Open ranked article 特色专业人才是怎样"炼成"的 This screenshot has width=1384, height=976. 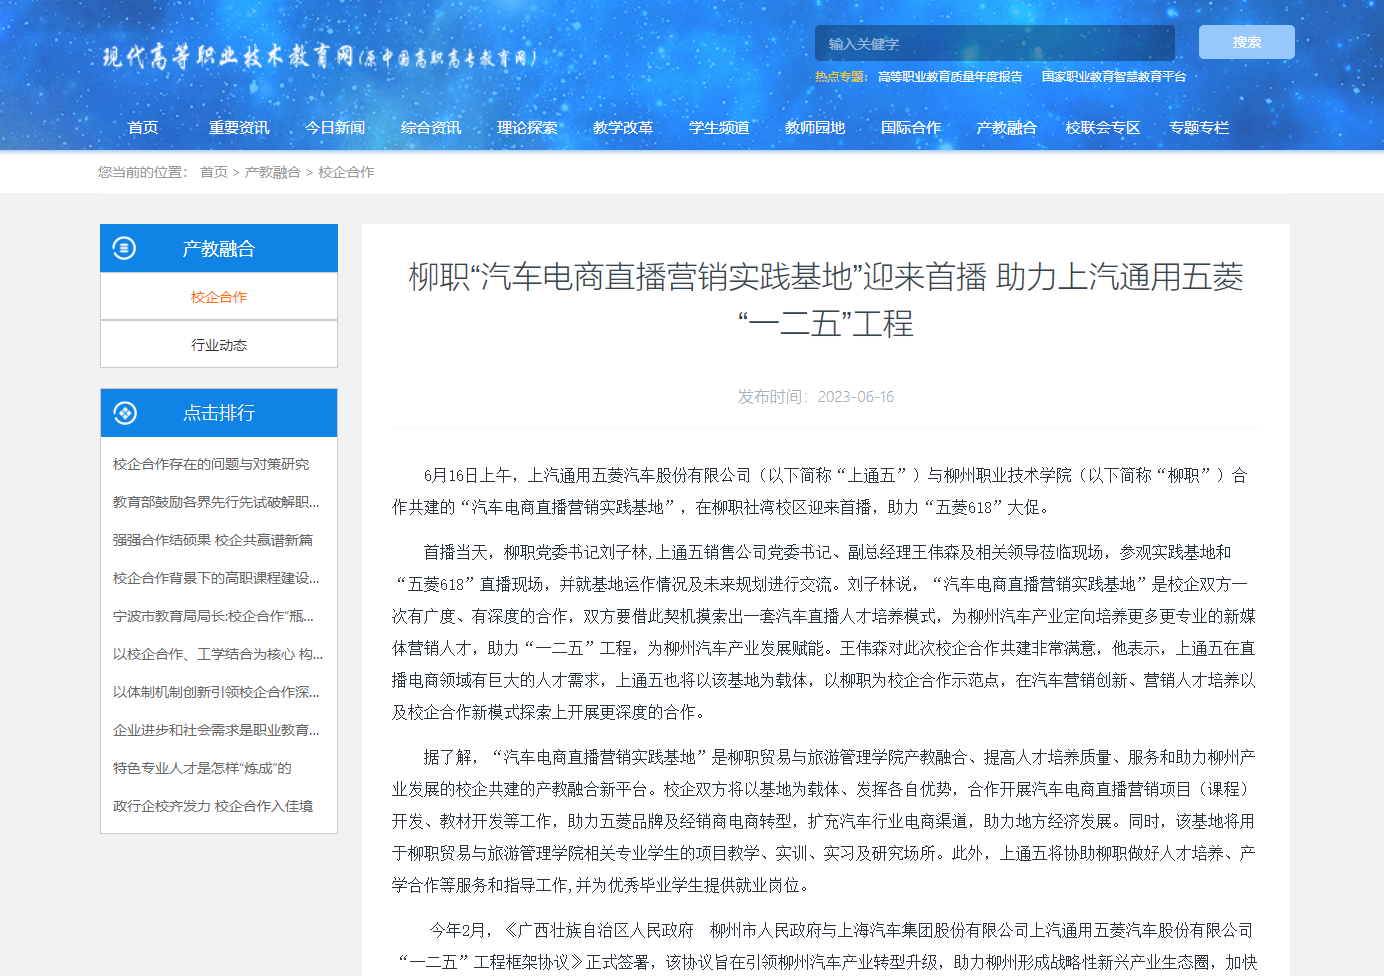pyautogui.click(x=202, y=768)
